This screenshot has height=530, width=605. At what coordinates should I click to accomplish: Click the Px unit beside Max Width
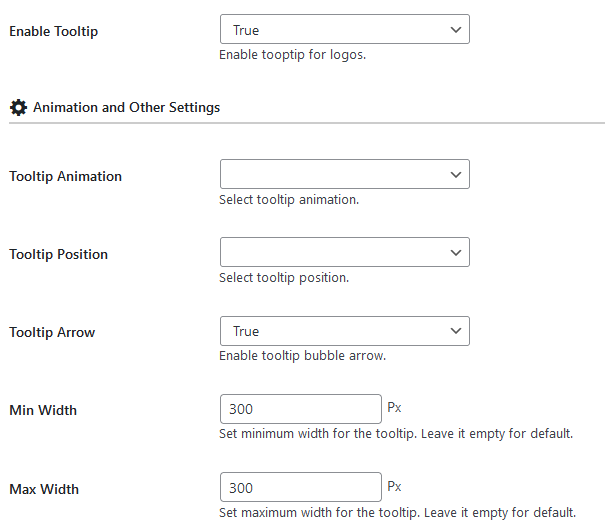(394, 487)
